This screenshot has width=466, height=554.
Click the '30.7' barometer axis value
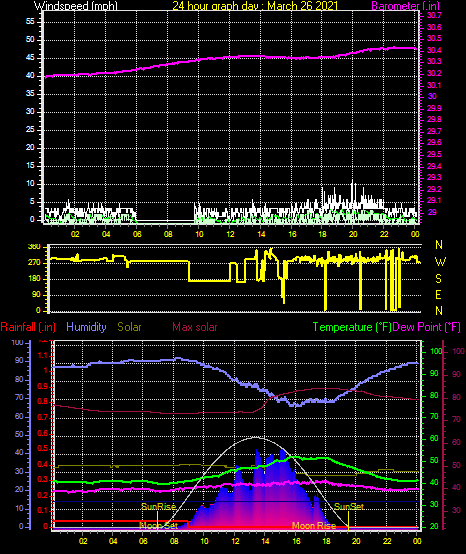coord(434,15)
